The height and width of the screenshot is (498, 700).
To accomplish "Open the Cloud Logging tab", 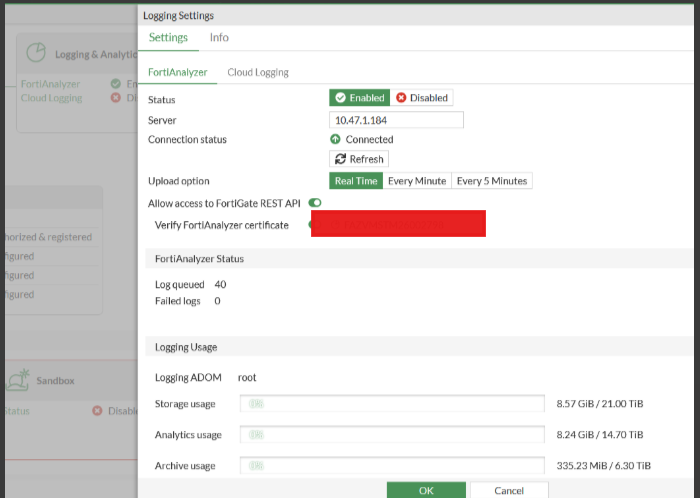I will point(258,72).
